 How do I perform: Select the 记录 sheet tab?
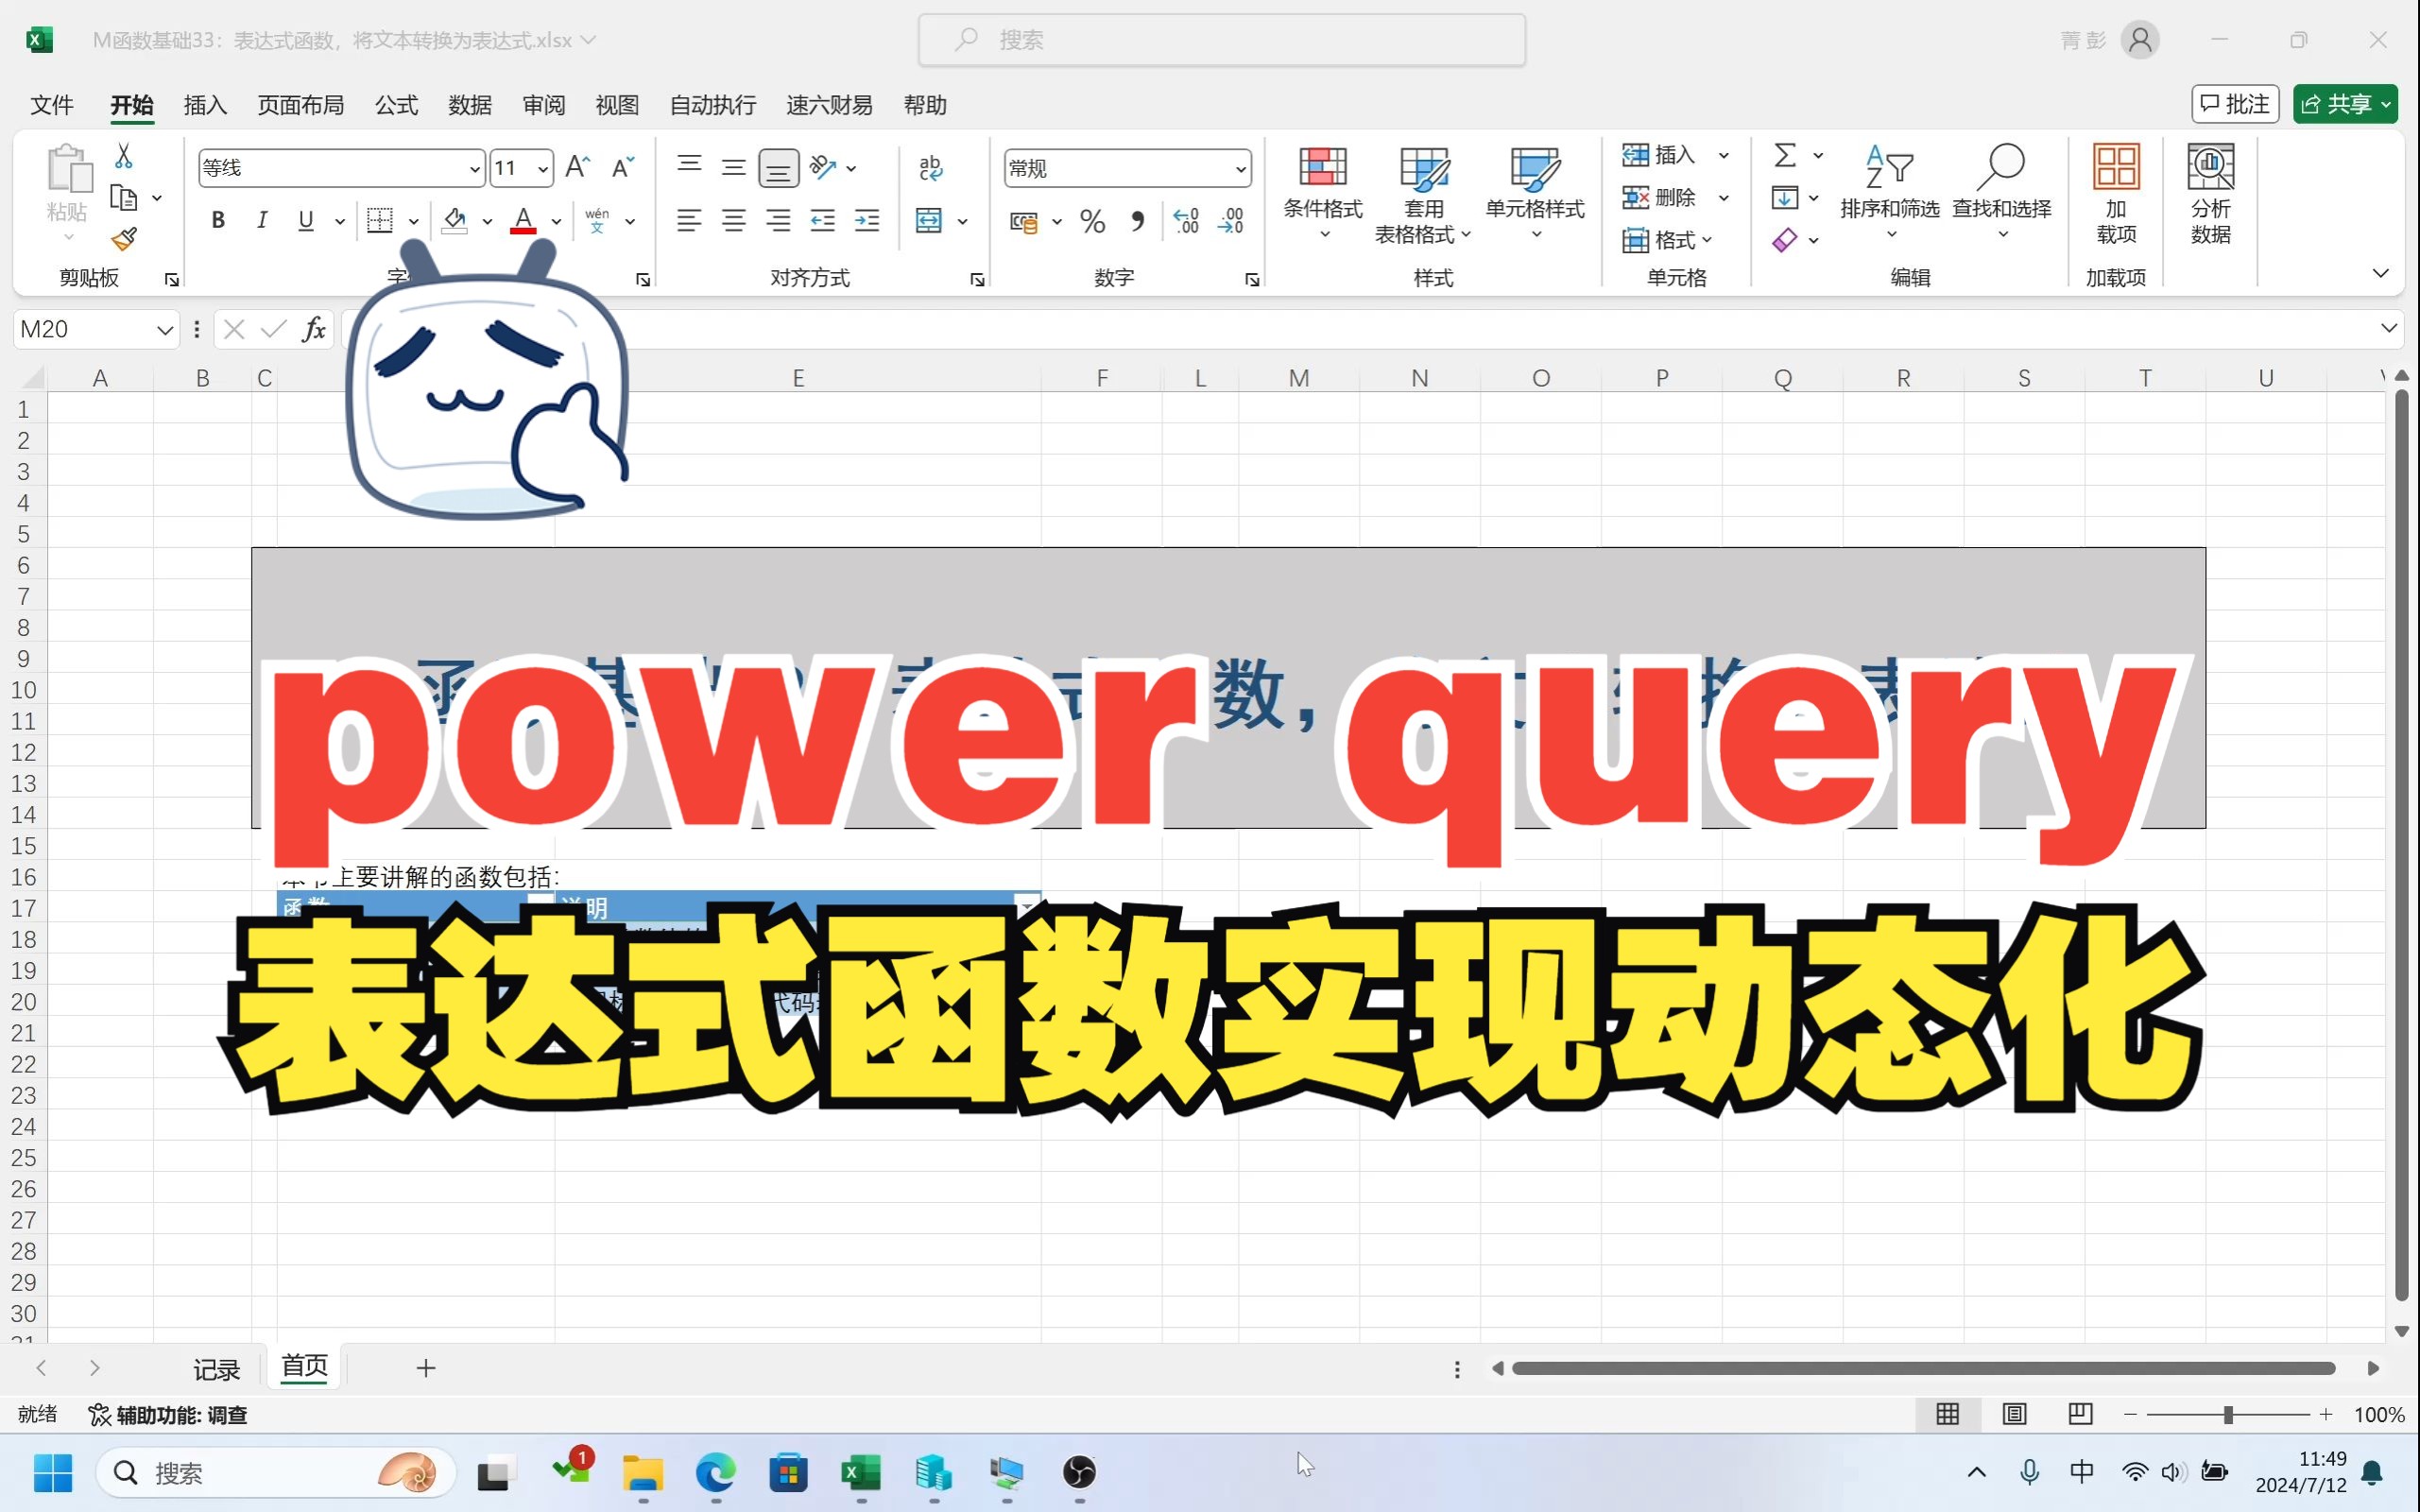click(216, 1368)
